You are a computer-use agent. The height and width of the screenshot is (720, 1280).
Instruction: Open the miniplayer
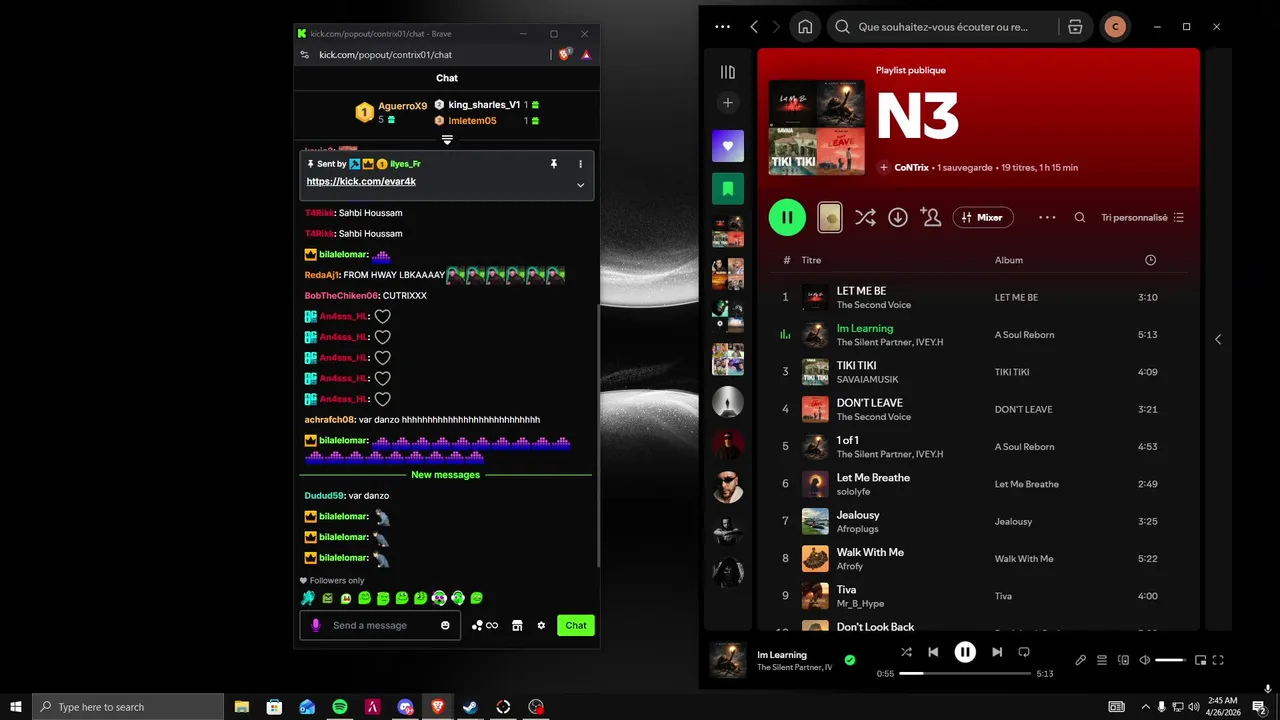[x=1200, y=660]
